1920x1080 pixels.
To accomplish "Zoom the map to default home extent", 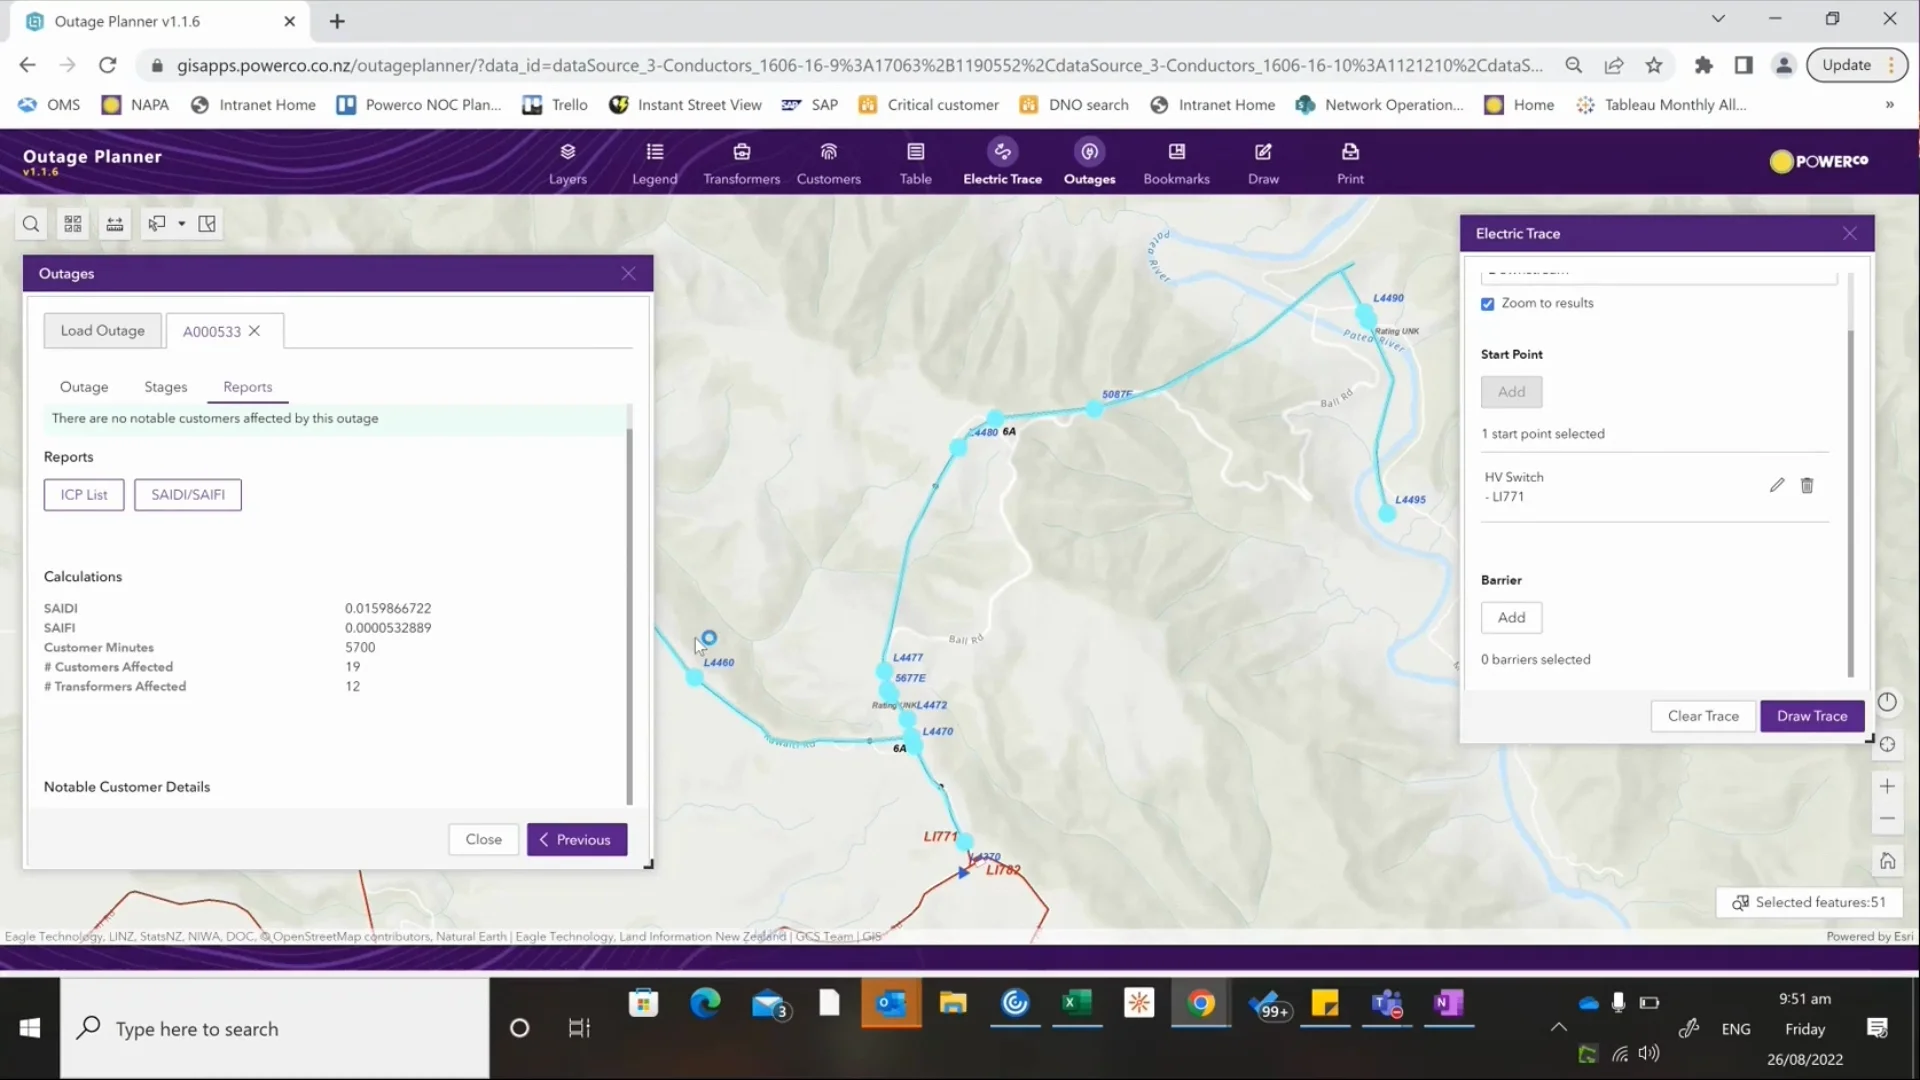I will point(1888,860).
